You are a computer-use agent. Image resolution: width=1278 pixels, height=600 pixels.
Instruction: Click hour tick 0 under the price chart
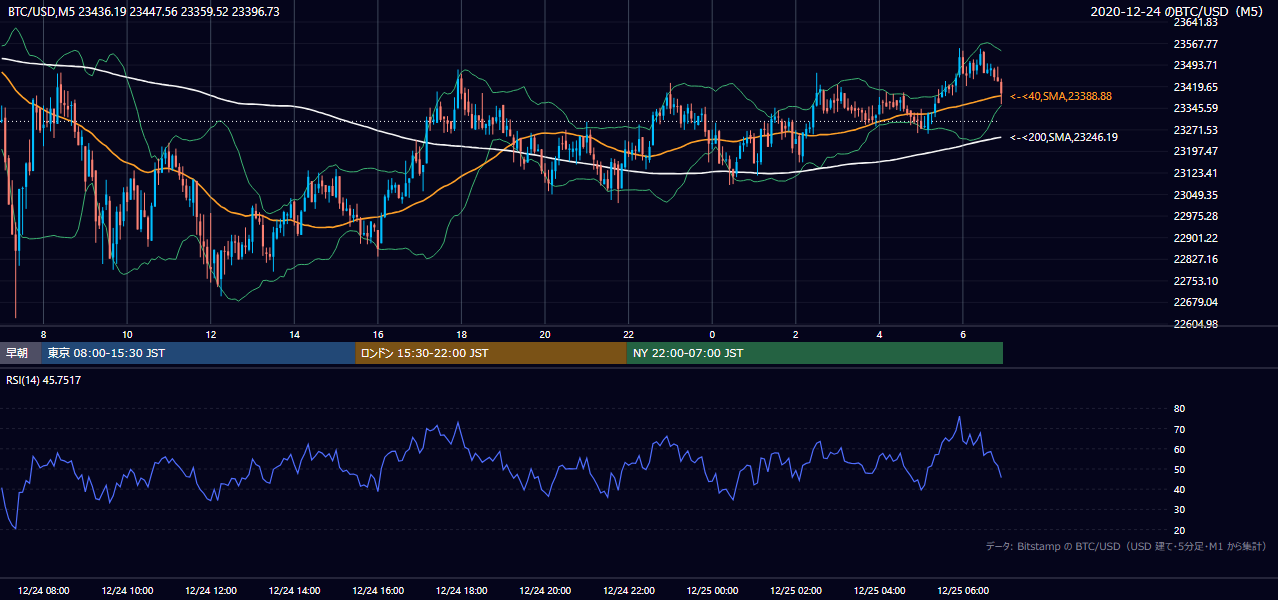(x=712, y=335)
